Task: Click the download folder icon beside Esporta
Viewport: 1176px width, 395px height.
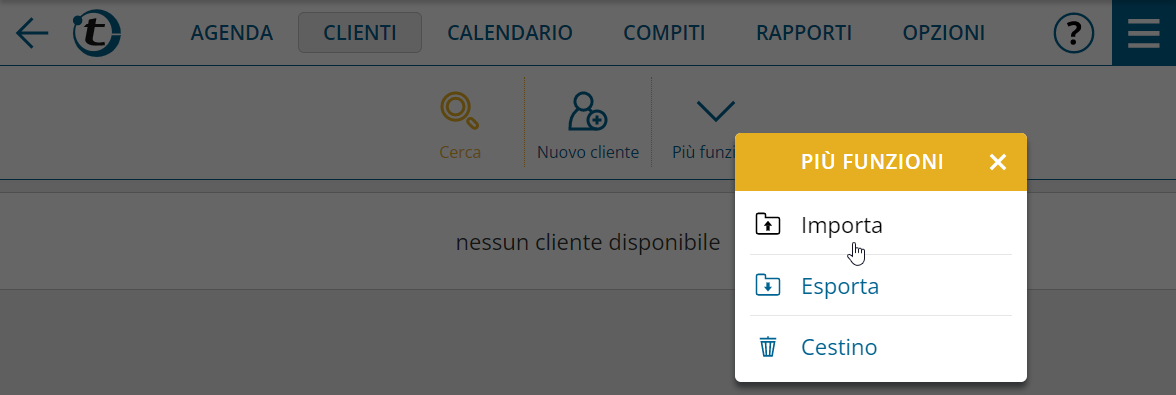Action: [767, 286]
